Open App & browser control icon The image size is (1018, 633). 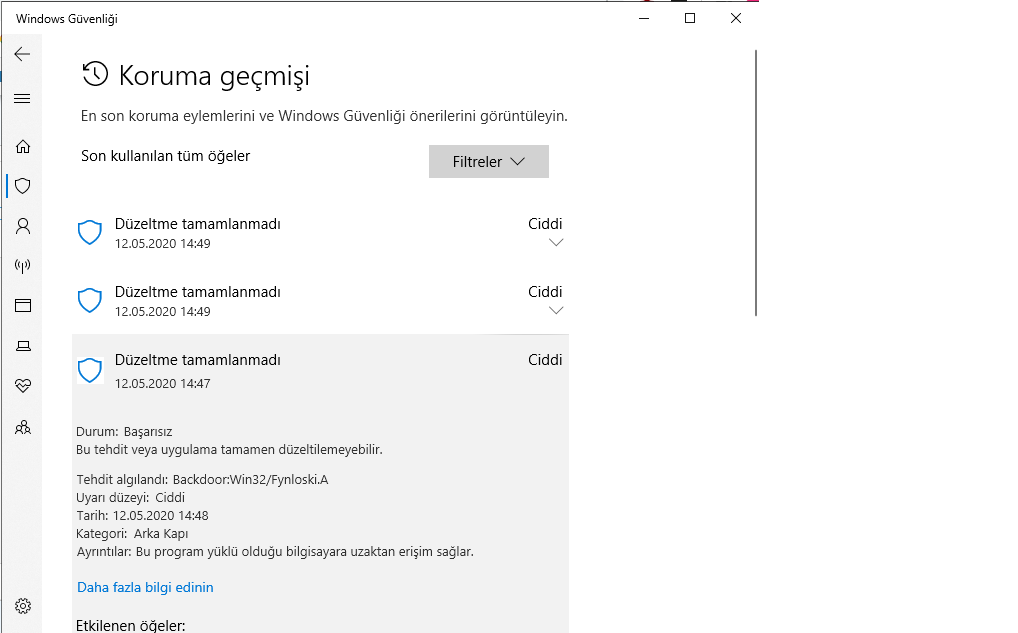tap(22, 306)
